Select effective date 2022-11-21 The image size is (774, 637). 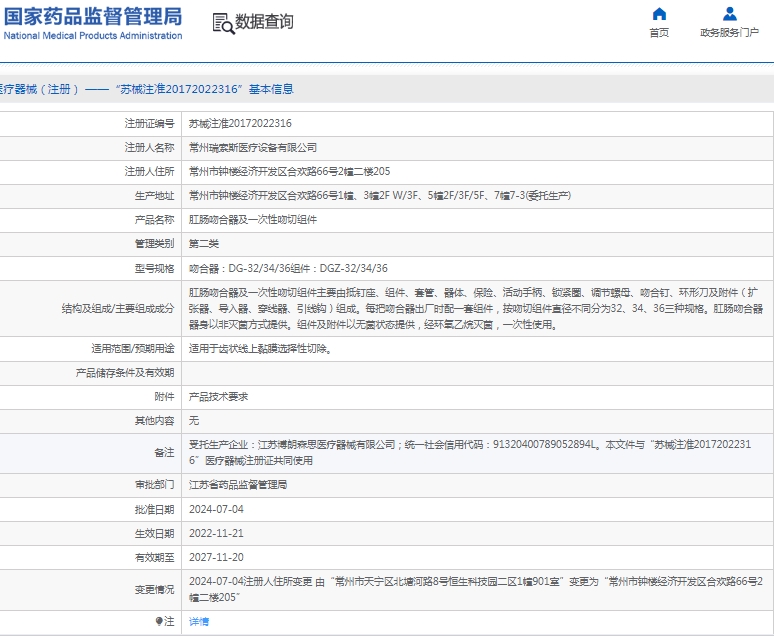click(x=216, y=533)
